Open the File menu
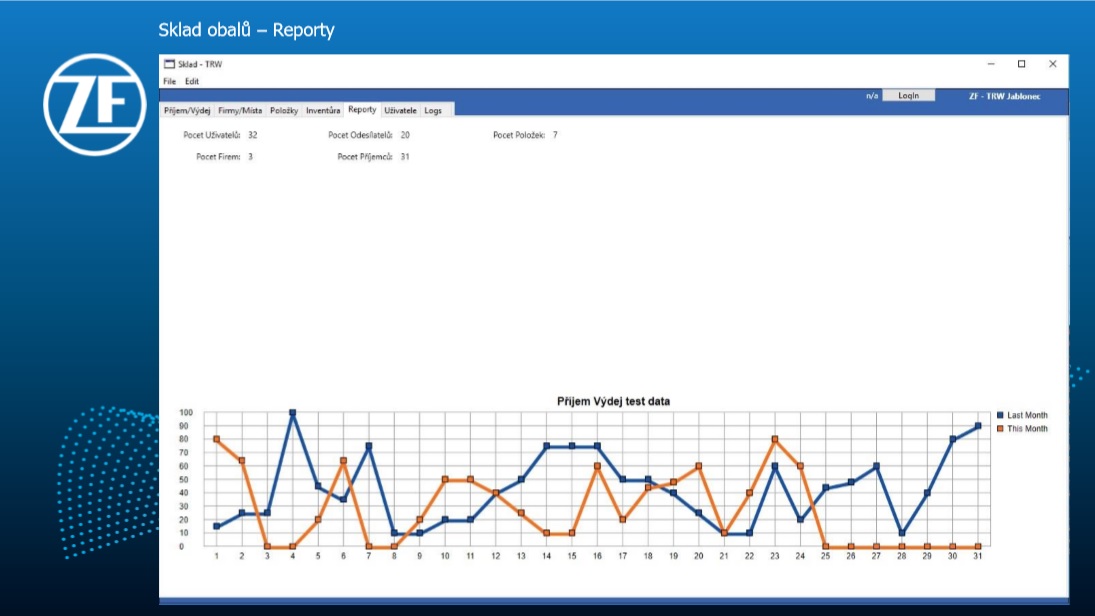This screenshot has height=616, width=1095. click(170, 82)
